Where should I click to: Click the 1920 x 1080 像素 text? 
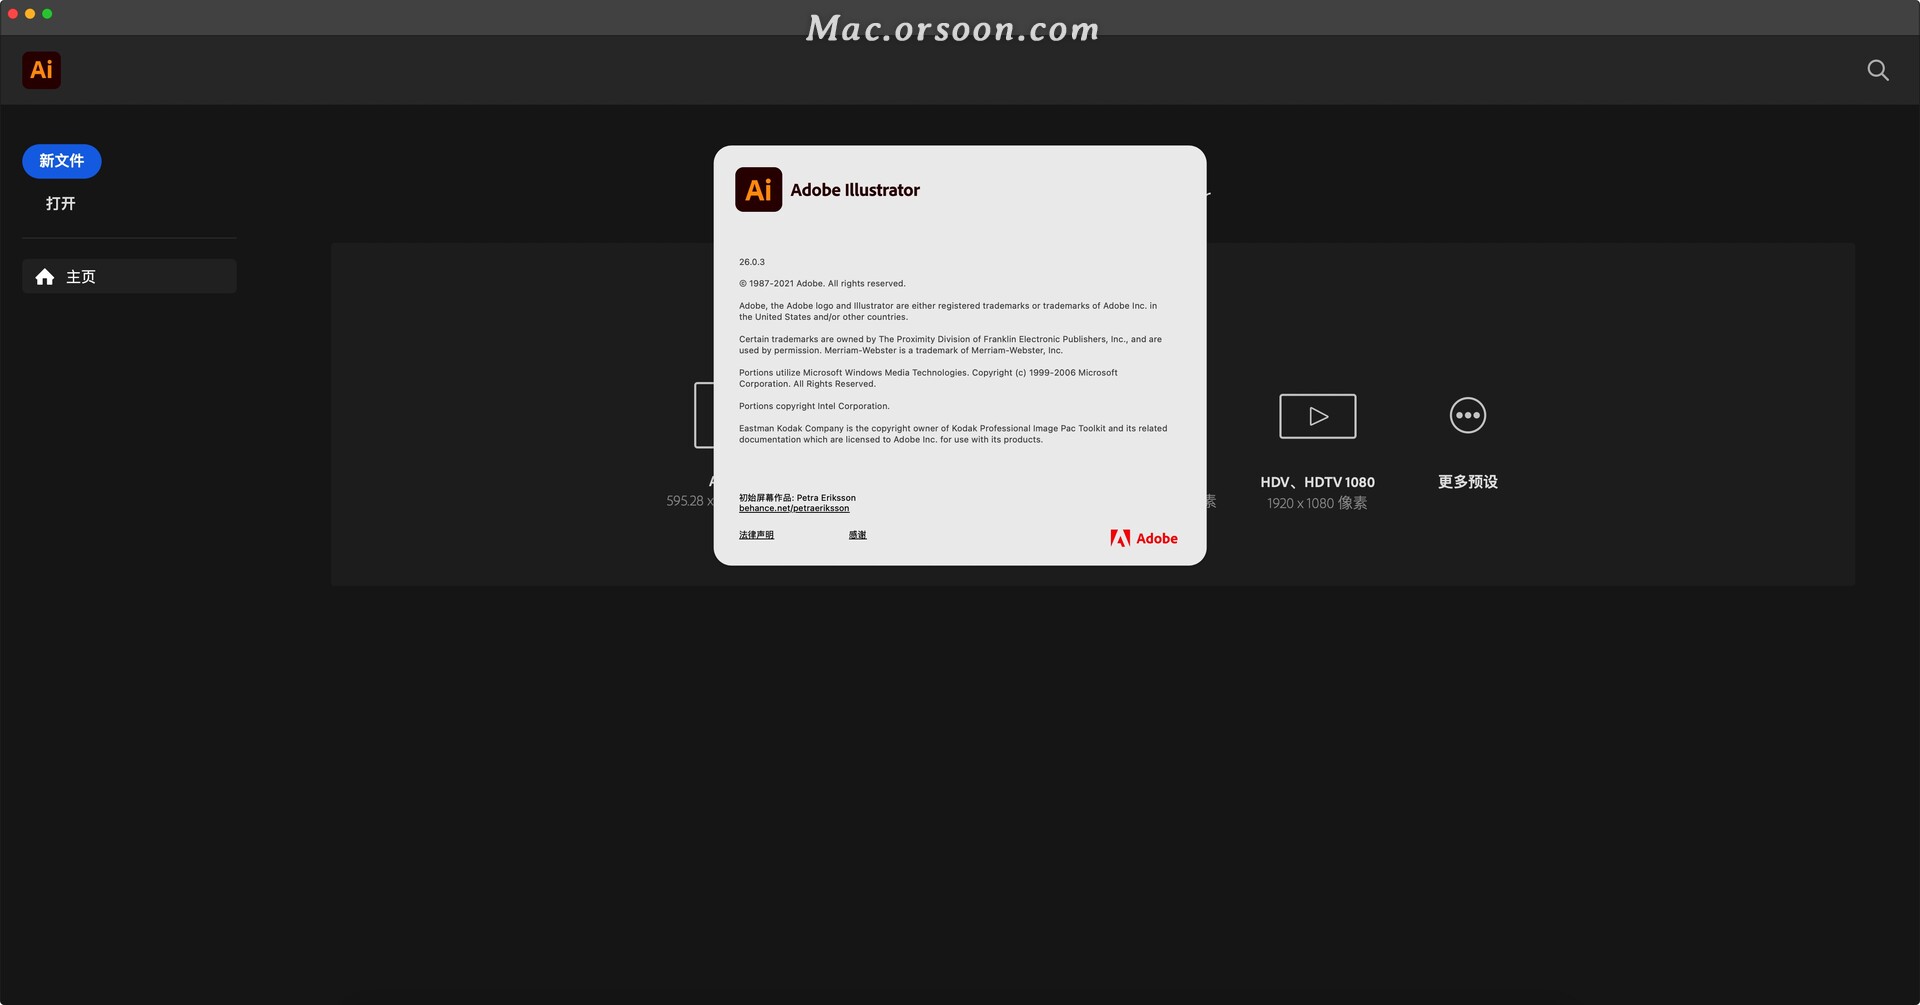coord(1317,503)
